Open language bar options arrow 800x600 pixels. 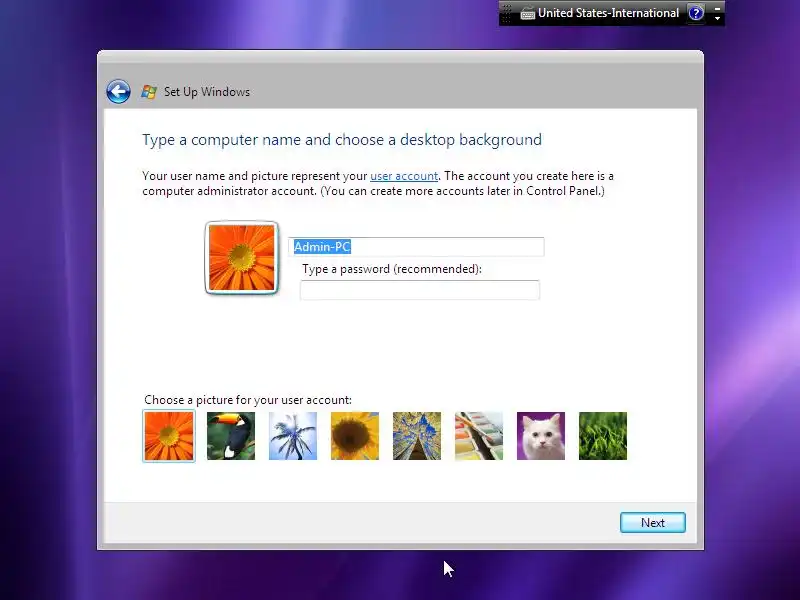(717, 18)
